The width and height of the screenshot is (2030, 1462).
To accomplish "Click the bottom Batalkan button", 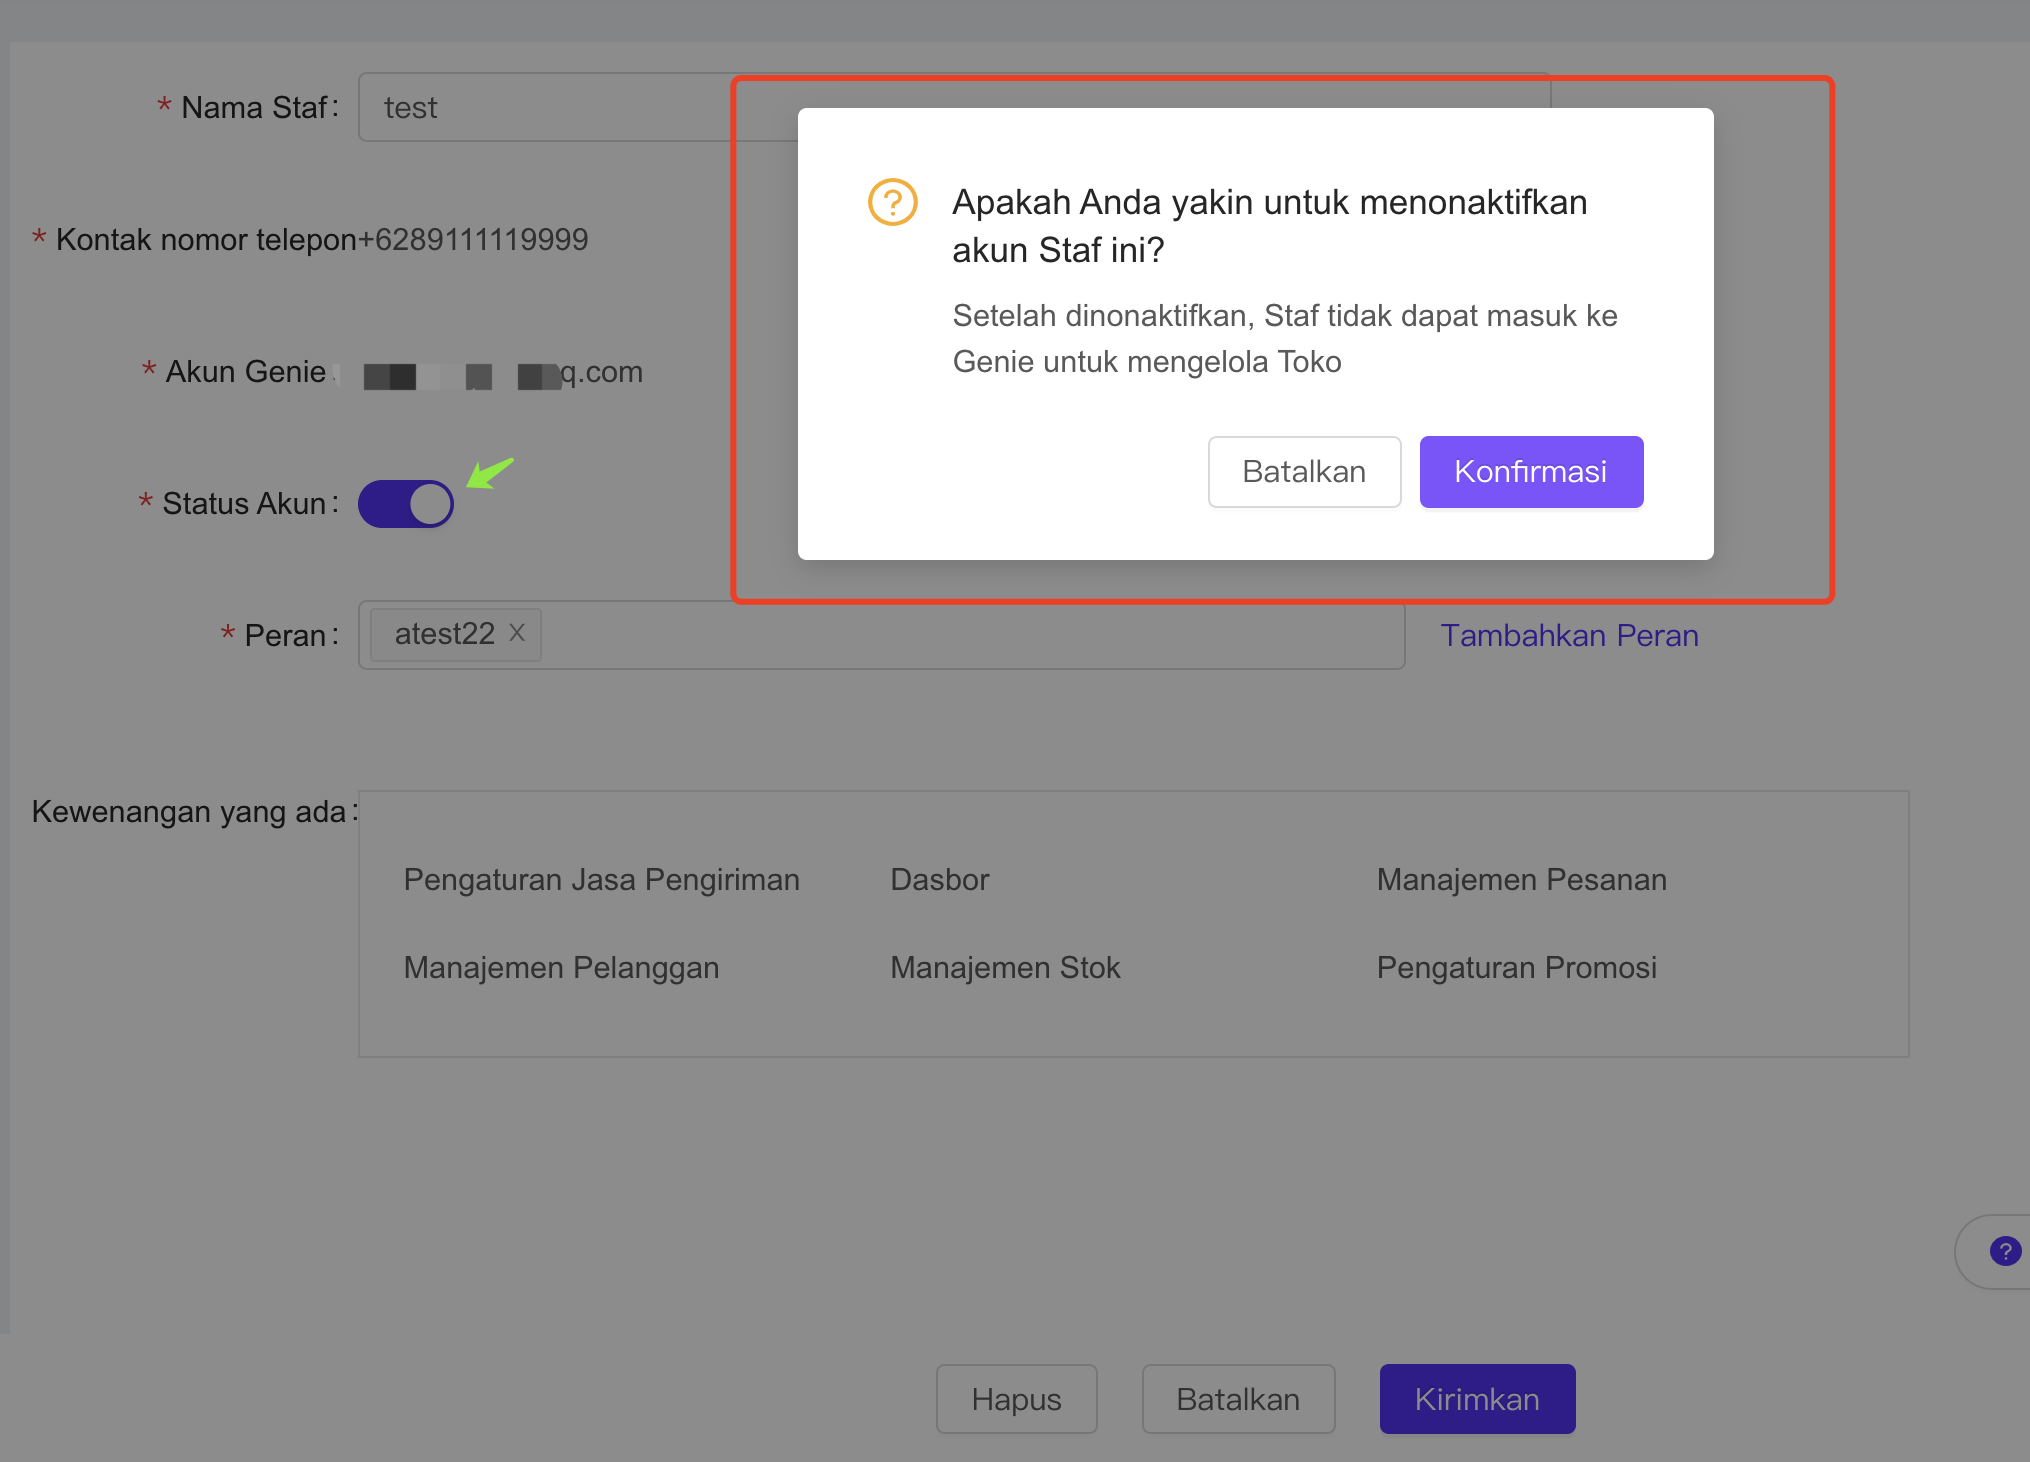I will tap(1238, 1399).
